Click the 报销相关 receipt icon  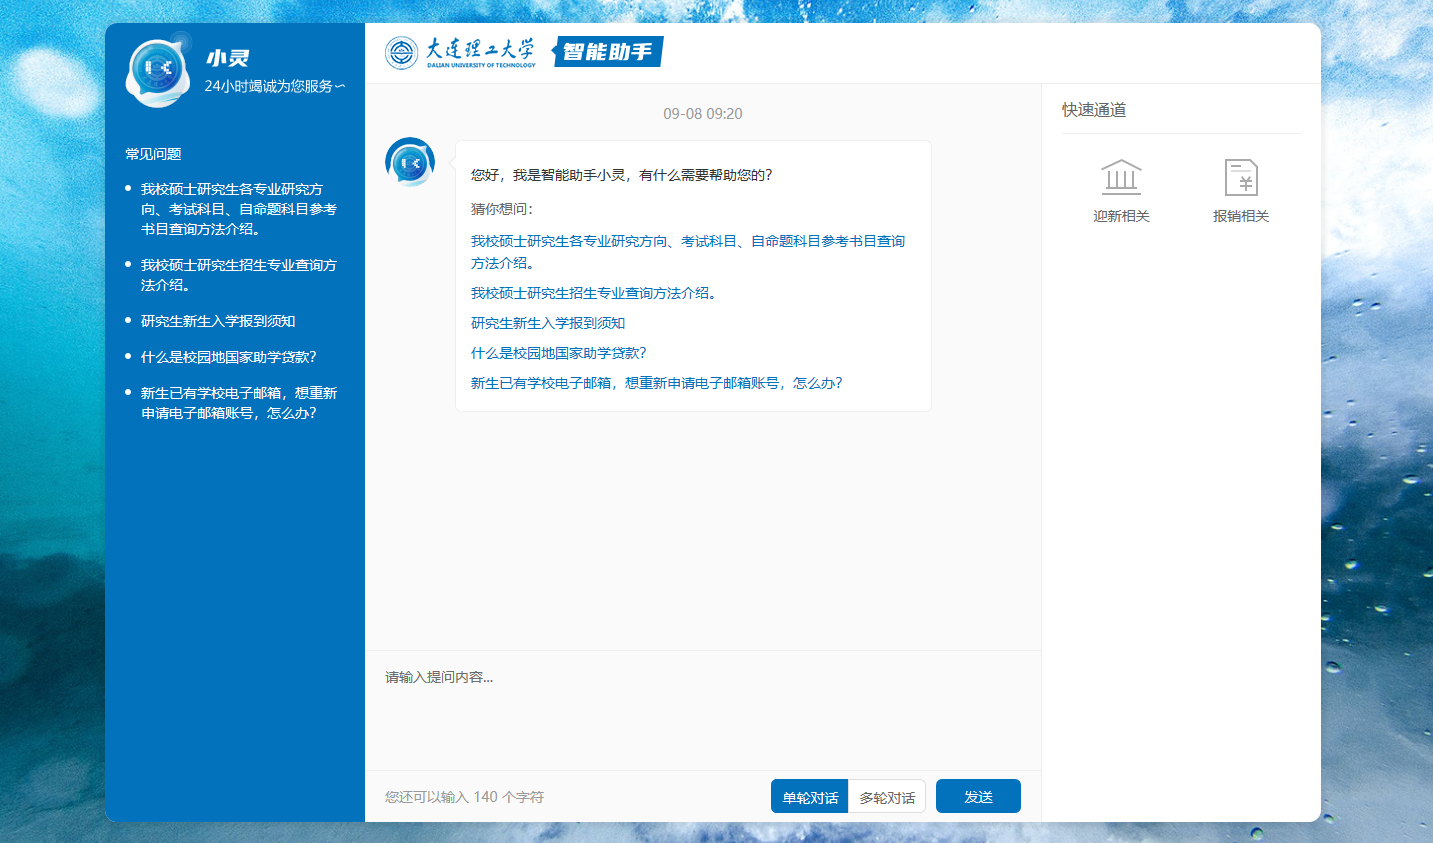coord(1241,178)
